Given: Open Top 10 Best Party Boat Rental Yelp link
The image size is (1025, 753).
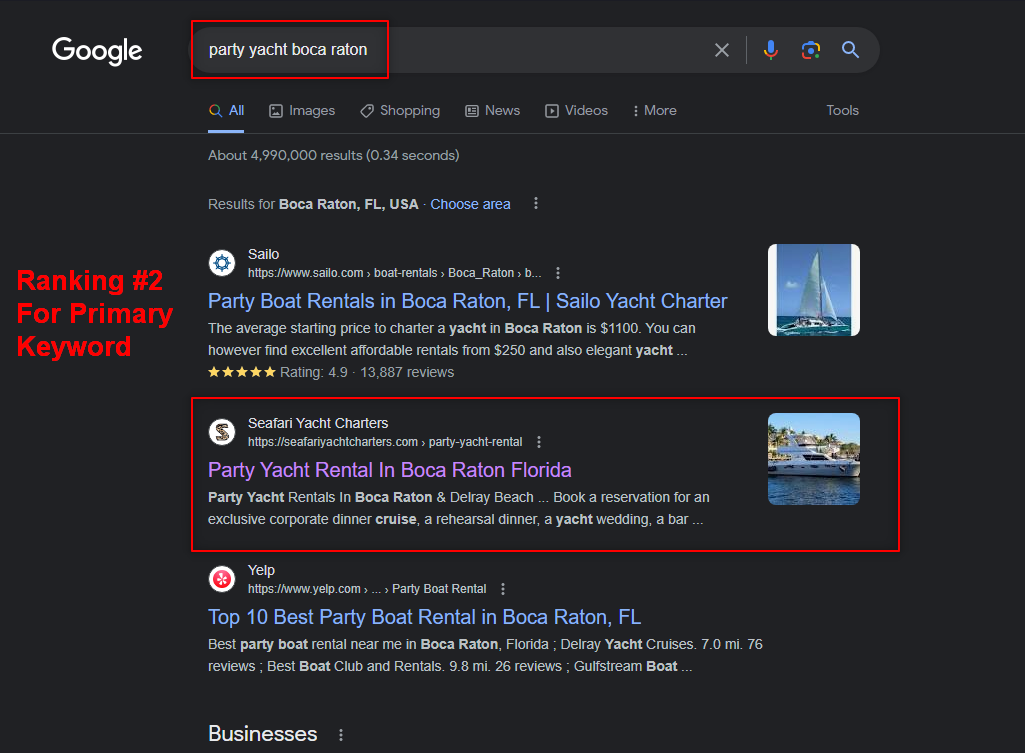Looking at the screenshot, I should 424,617.
